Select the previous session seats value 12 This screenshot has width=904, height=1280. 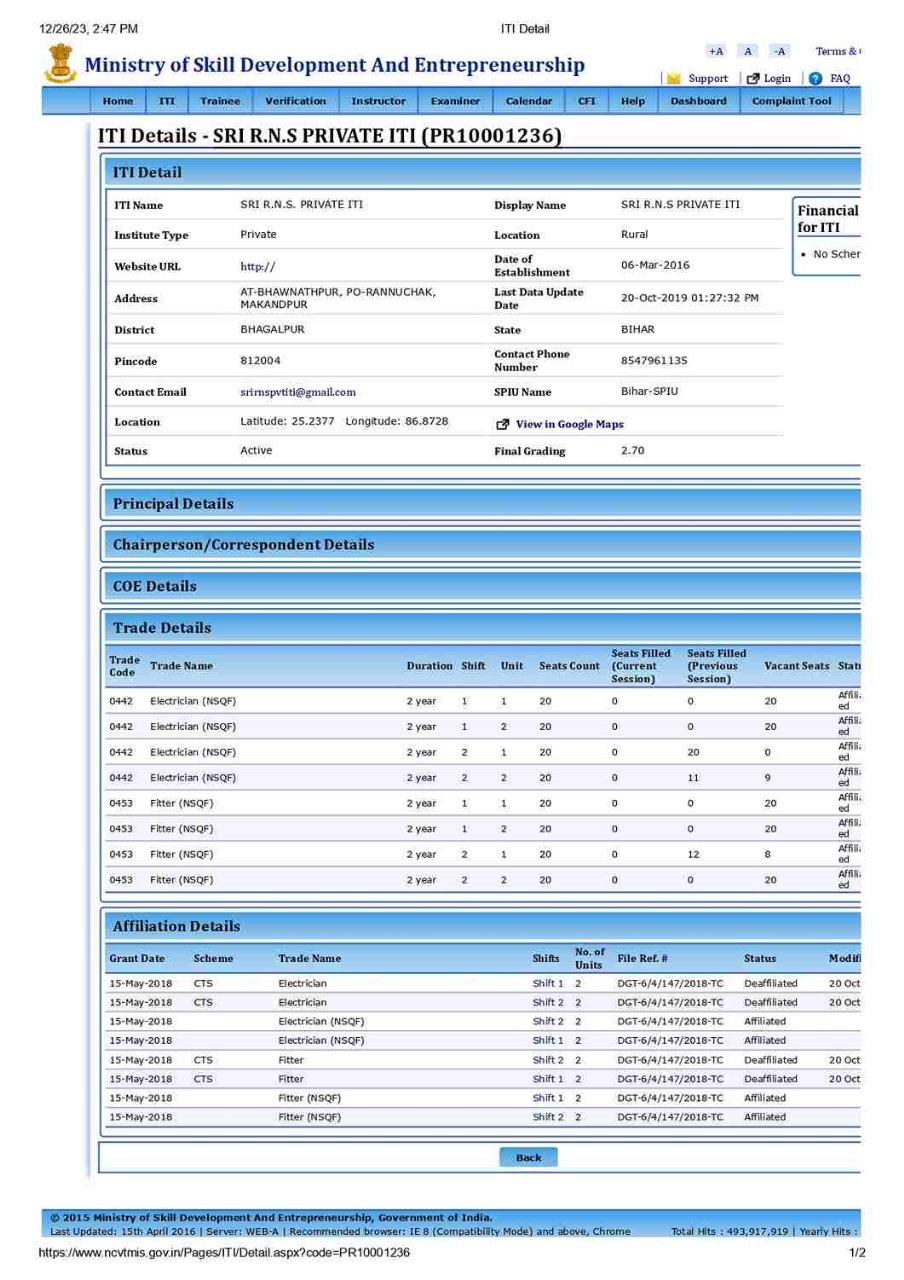[693, 855]
